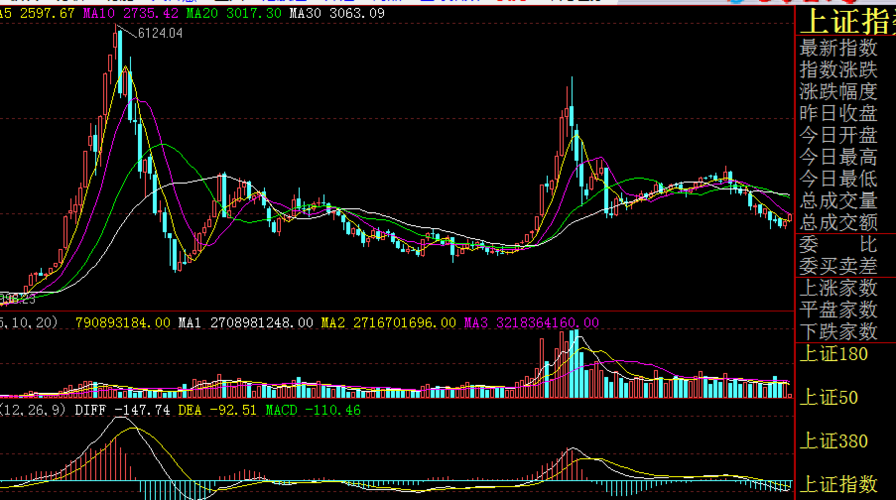Click the 涨跌幅度 row
The width and height of the screenshot is (896, 500).
[838, 91]
